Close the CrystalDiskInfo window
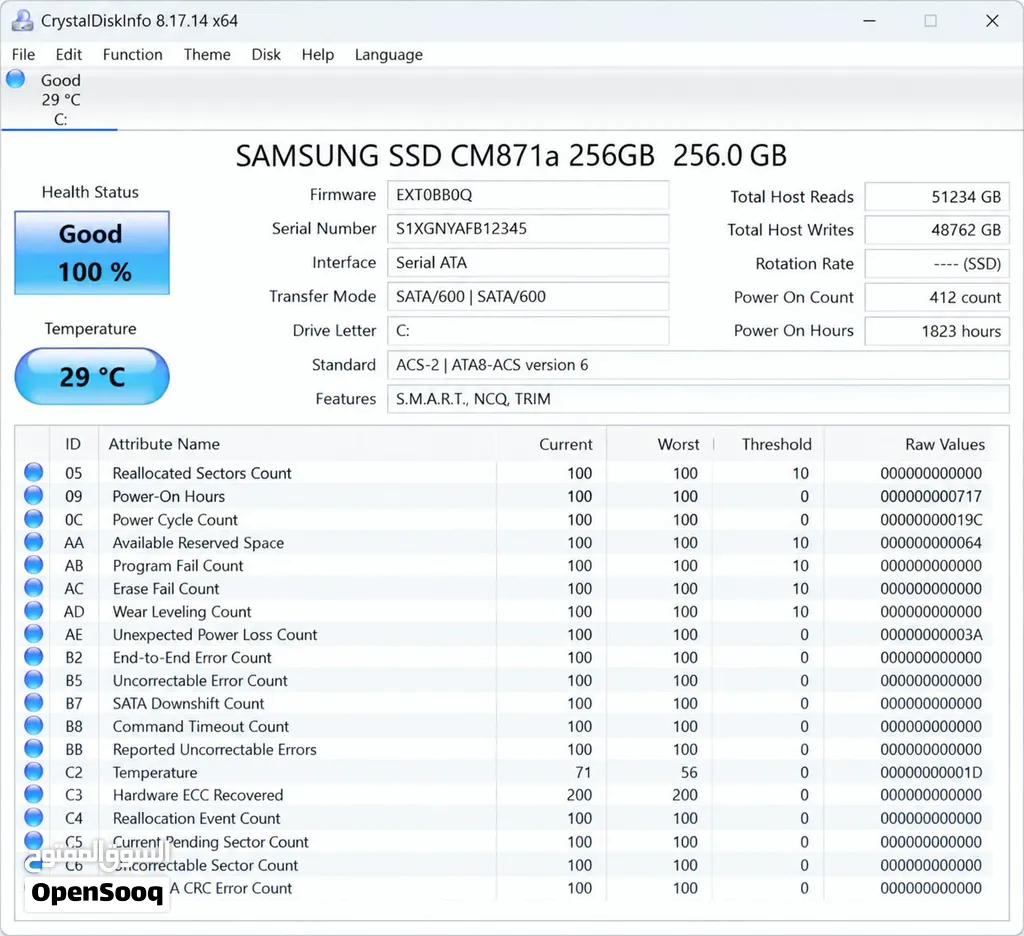This screenshot has width=1024, height=936. [x=992, y=21]
